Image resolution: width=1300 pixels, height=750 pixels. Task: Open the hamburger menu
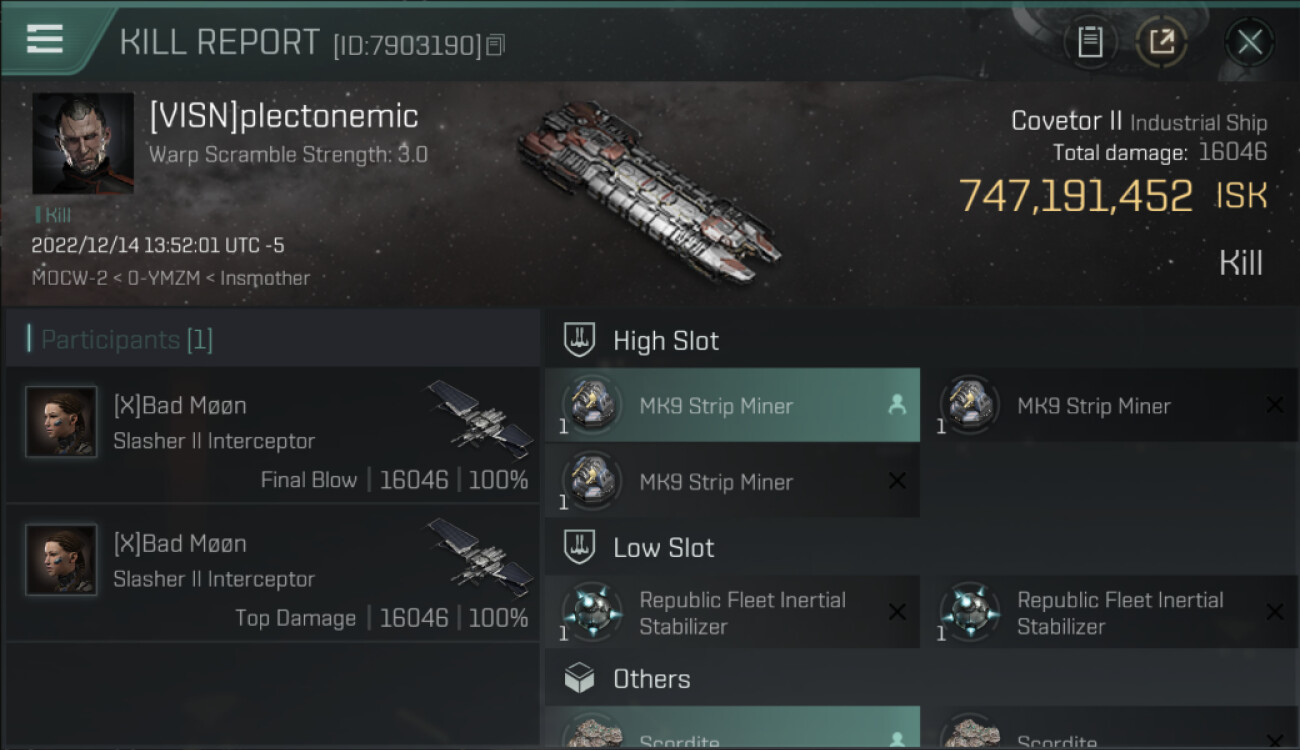point(45,39)
